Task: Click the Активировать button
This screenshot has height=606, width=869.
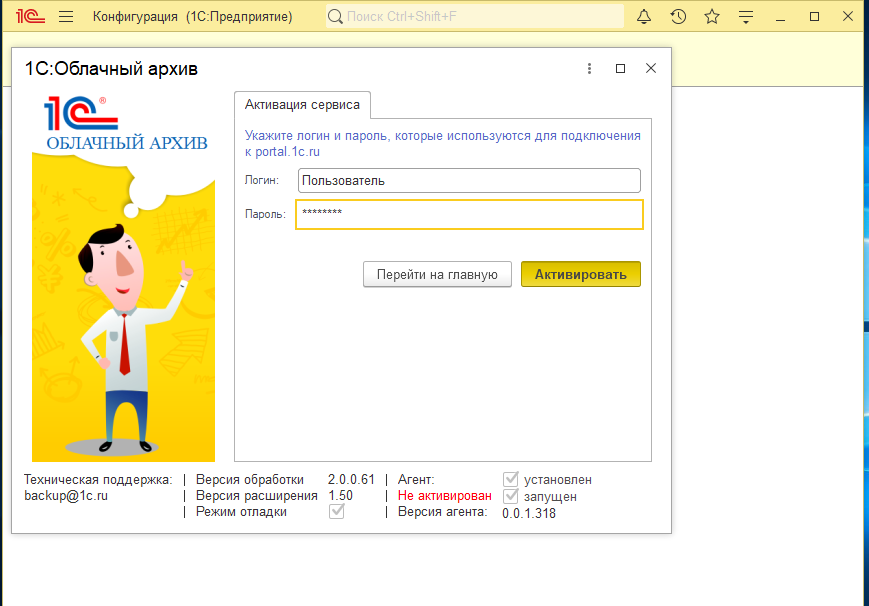Action: 580,274
